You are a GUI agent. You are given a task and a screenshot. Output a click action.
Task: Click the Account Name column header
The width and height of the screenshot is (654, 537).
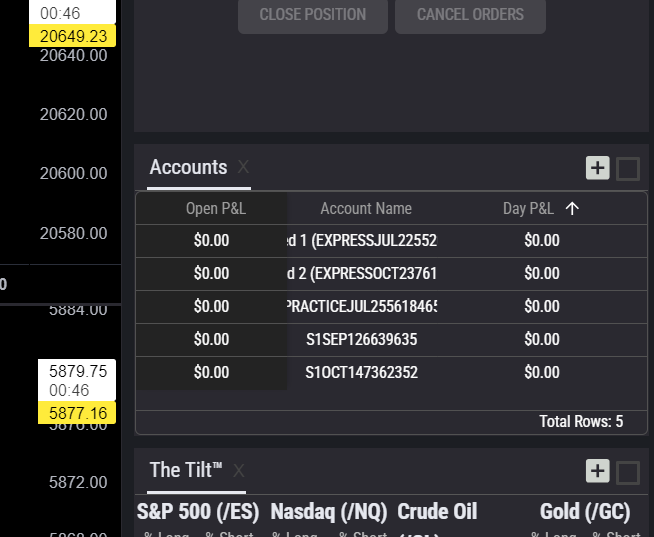click(x=366, y=208)
